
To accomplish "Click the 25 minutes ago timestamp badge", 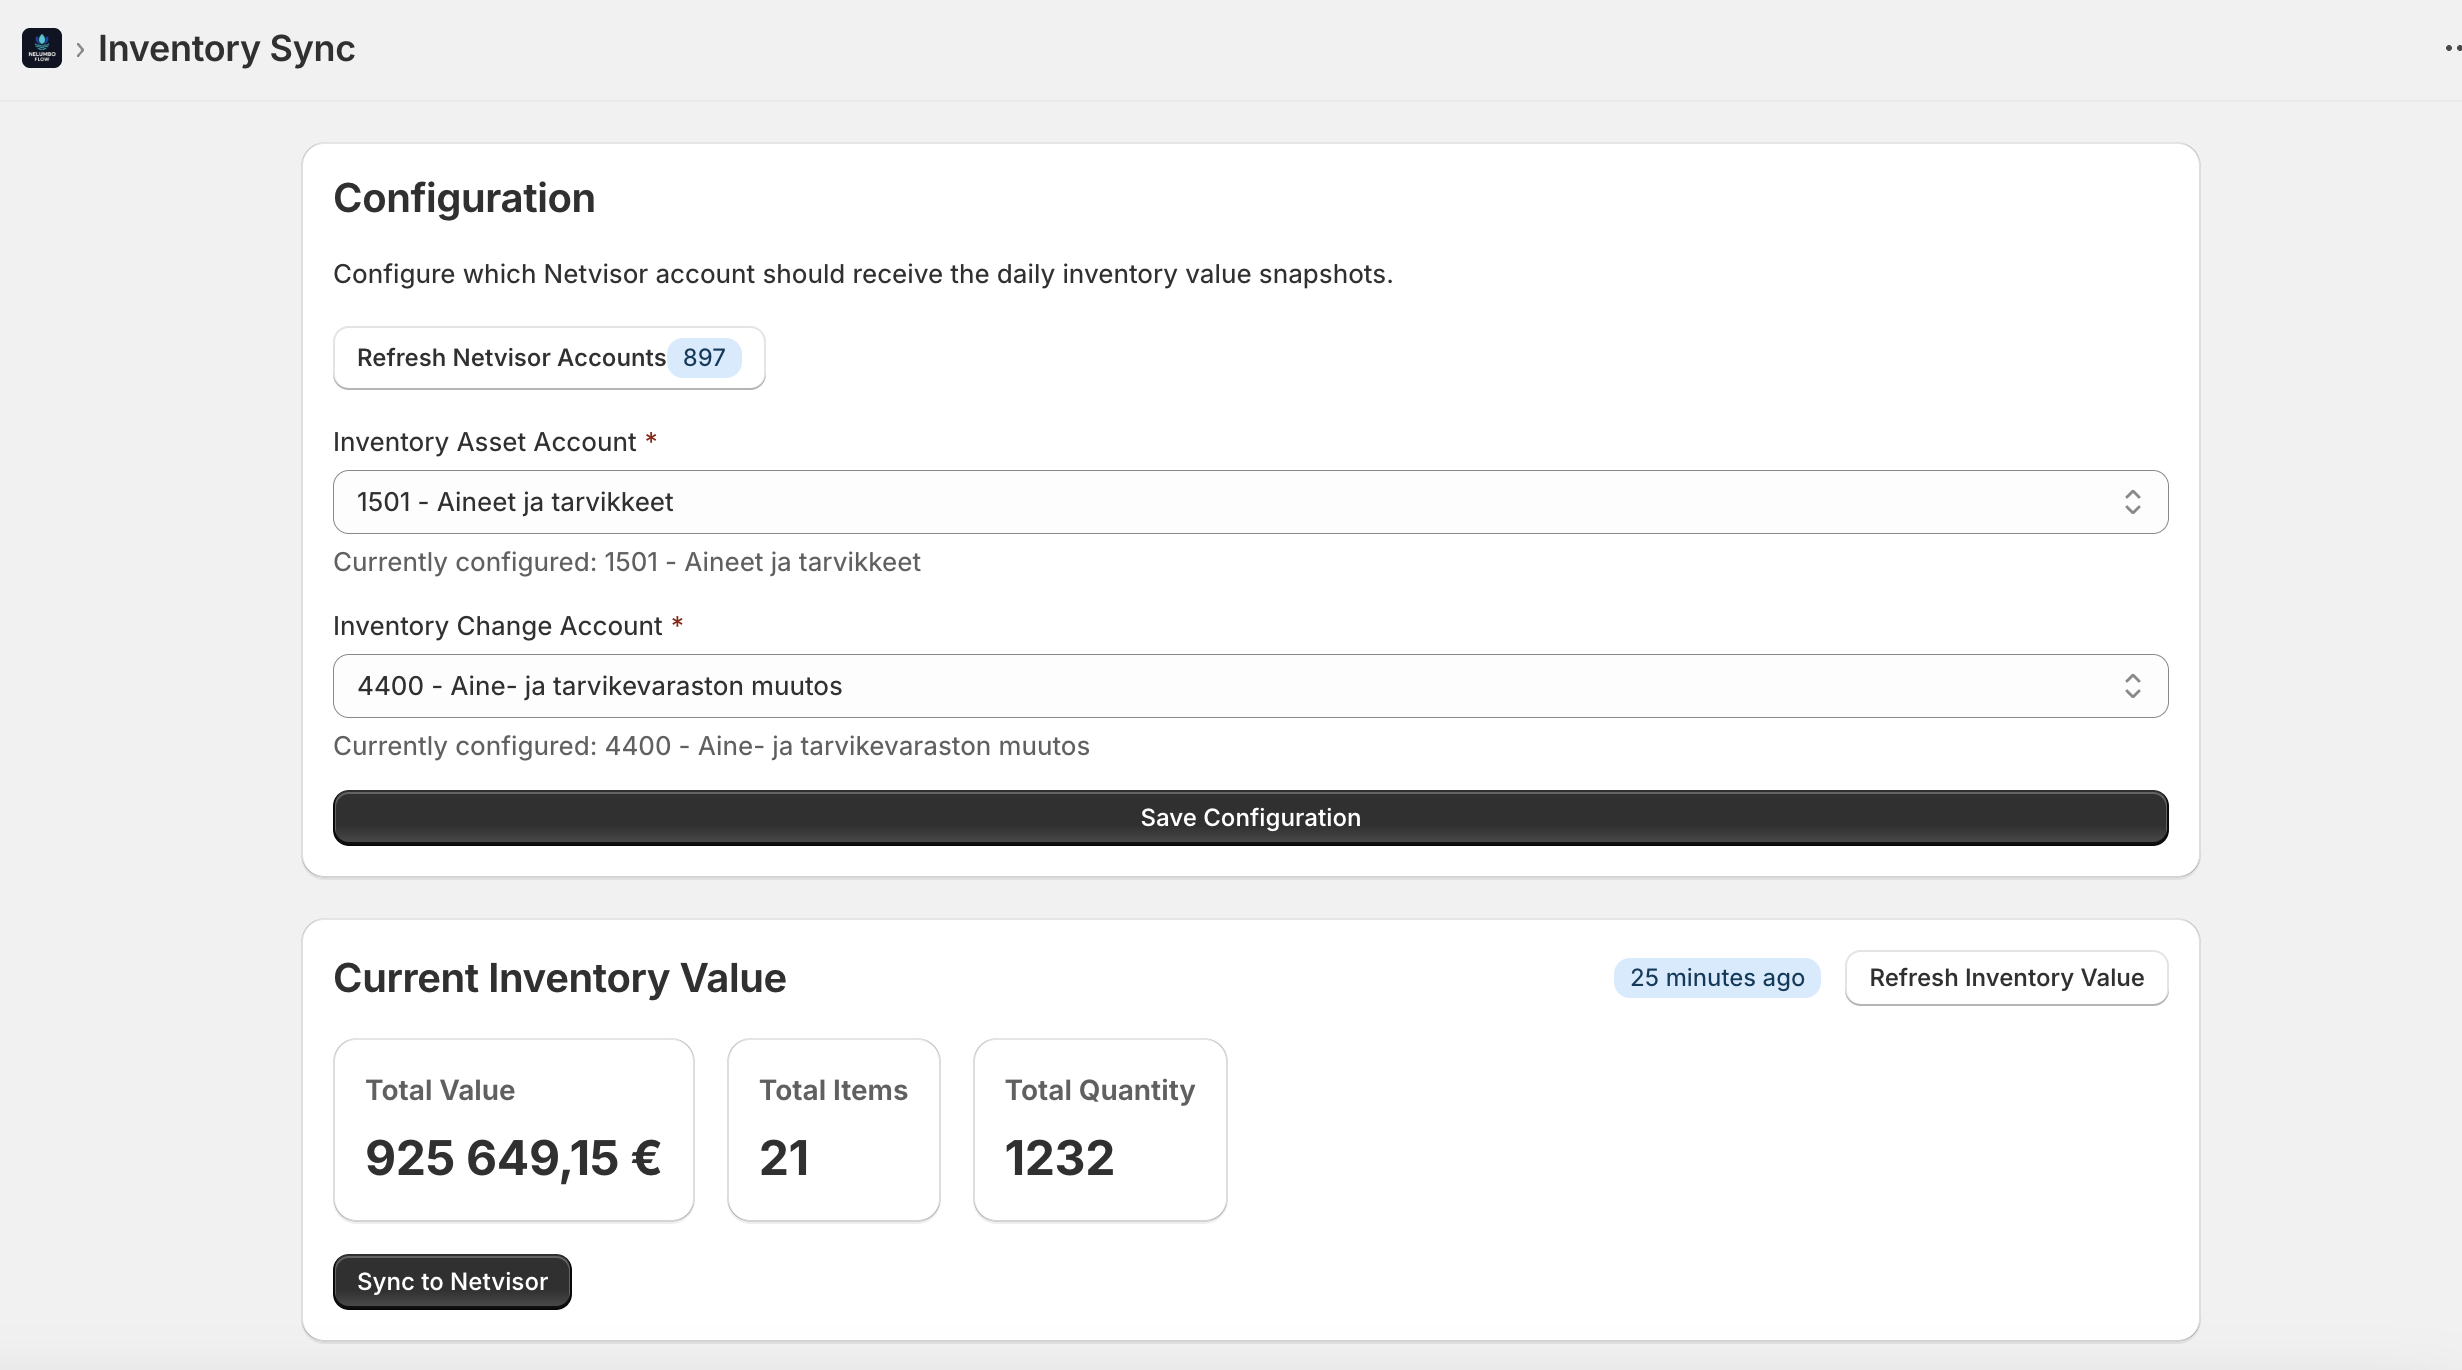I will pyautogui.click(x=1716, y=977).
